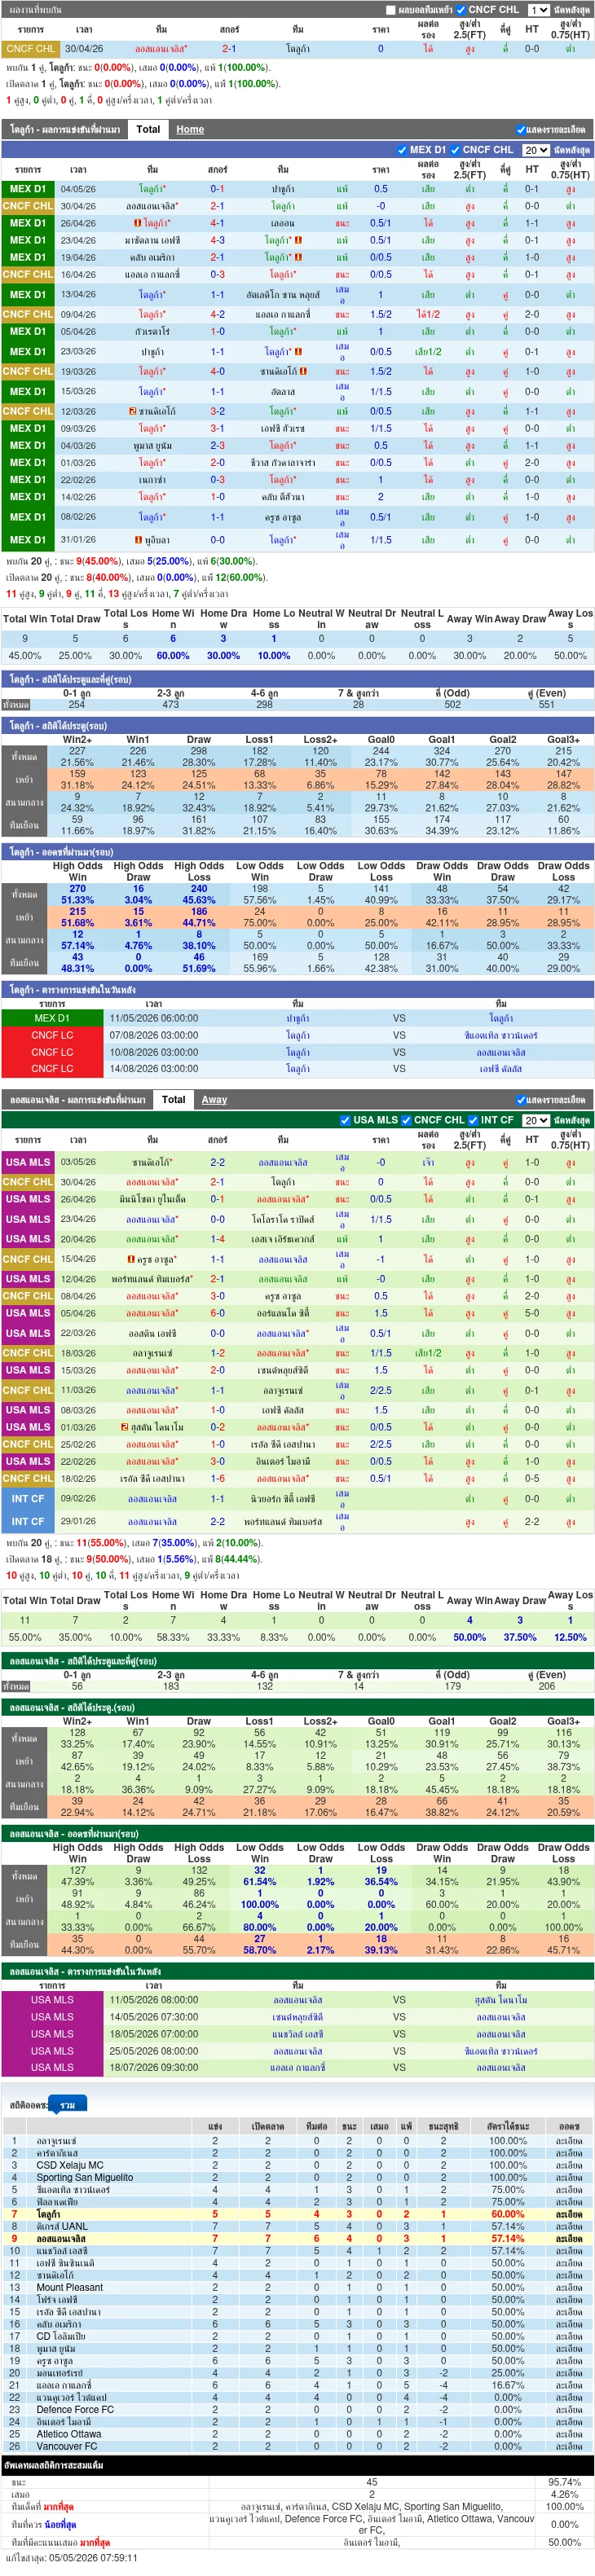Uncheck the MEX D1 league filter

(x=401, y=150)
